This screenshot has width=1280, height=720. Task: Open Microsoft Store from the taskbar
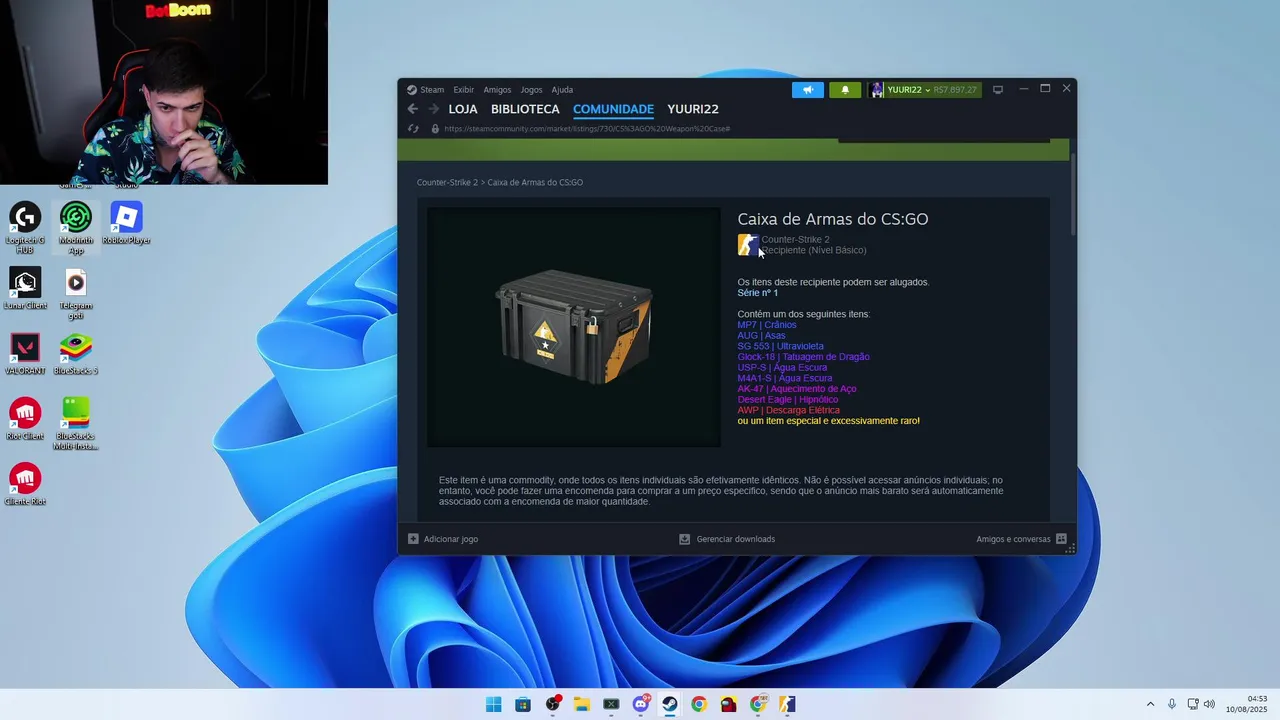(523, 704)
